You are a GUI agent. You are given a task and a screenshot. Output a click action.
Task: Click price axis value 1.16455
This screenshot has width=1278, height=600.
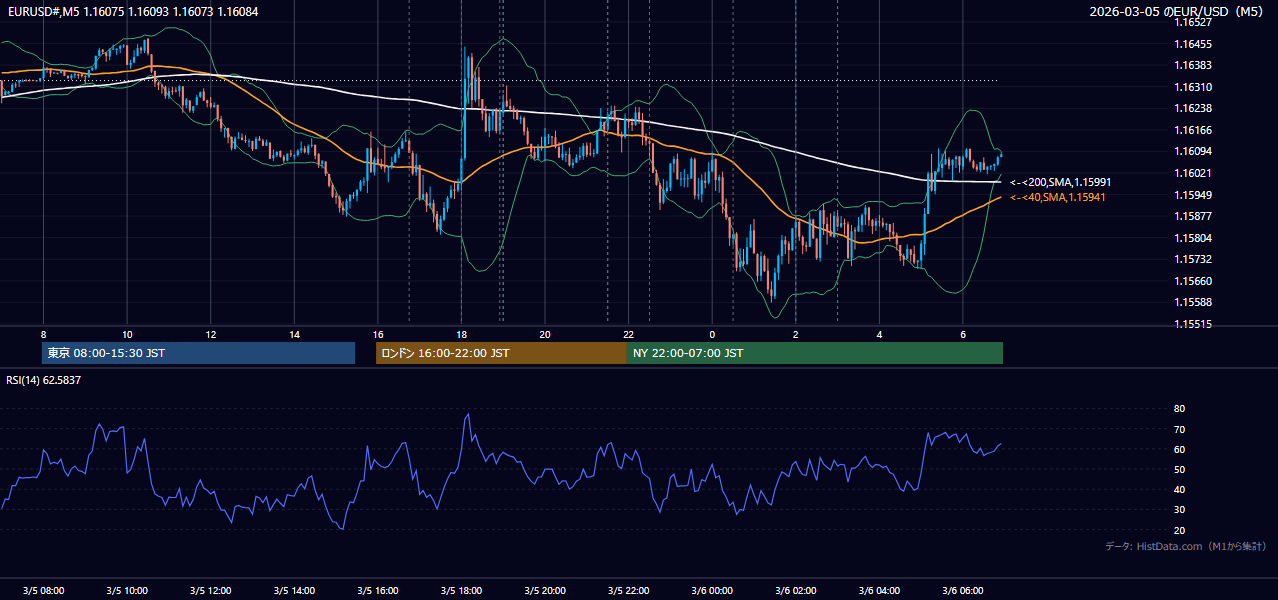point(1192,44)
